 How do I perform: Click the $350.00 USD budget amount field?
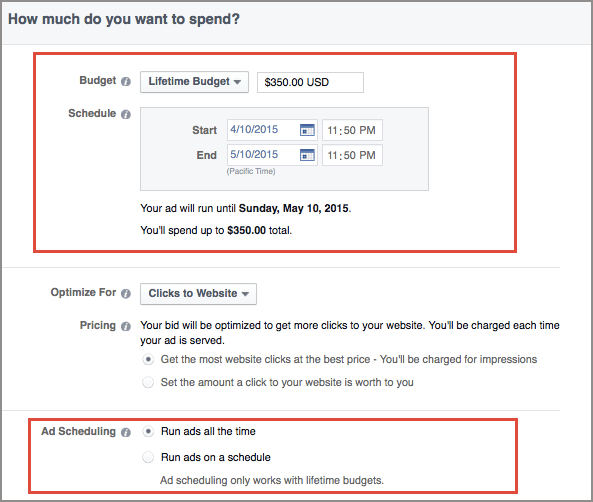pos(310,82)
